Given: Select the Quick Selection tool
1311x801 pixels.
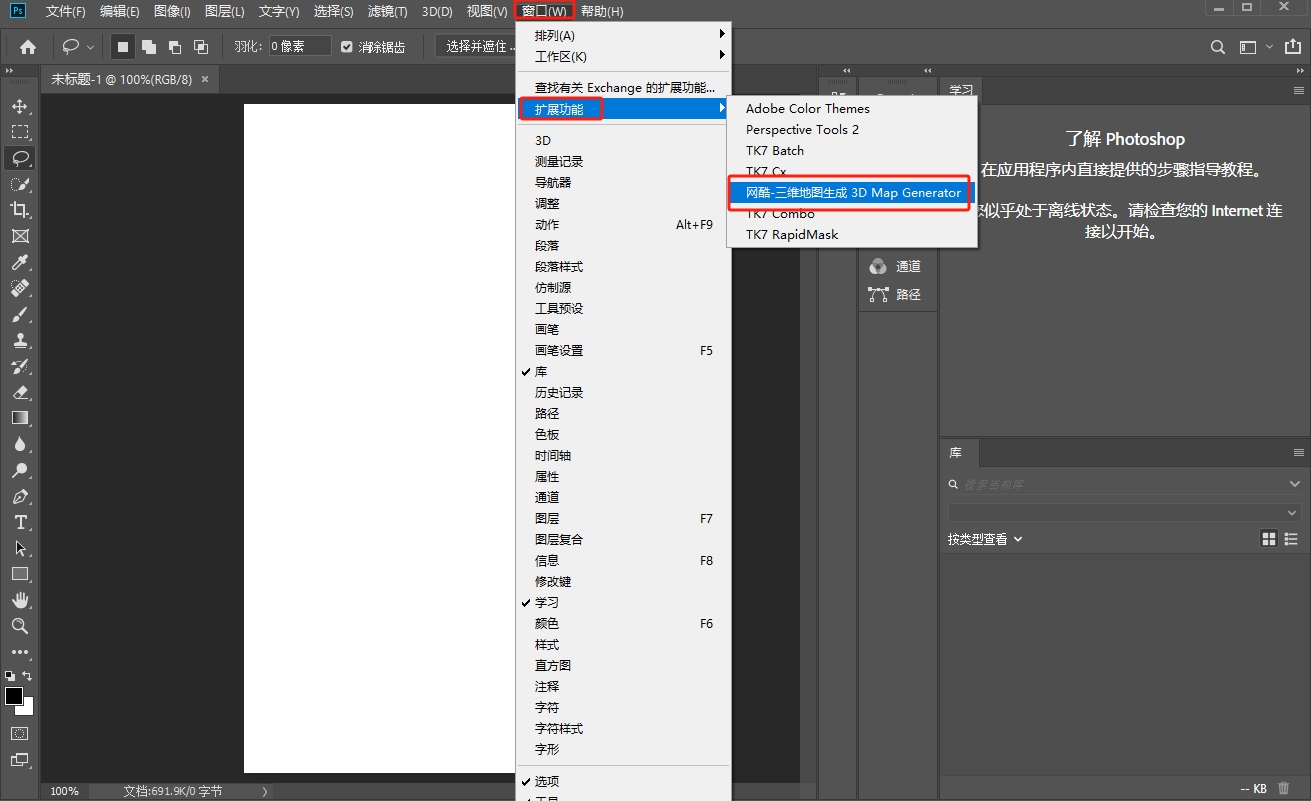Looking at the screenshot, I should pyautogui.click(x=20, y=184).
